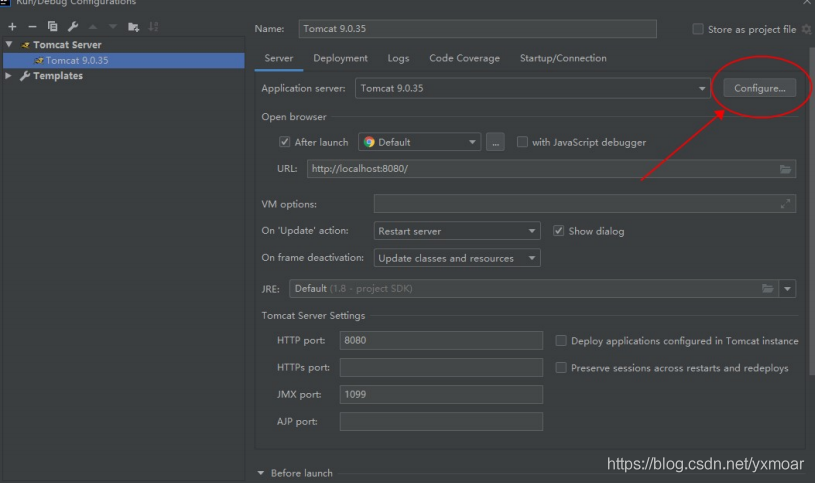Move configuration up arrow
The width and height of the screenshot is (815, 483).
click(93, 27)
